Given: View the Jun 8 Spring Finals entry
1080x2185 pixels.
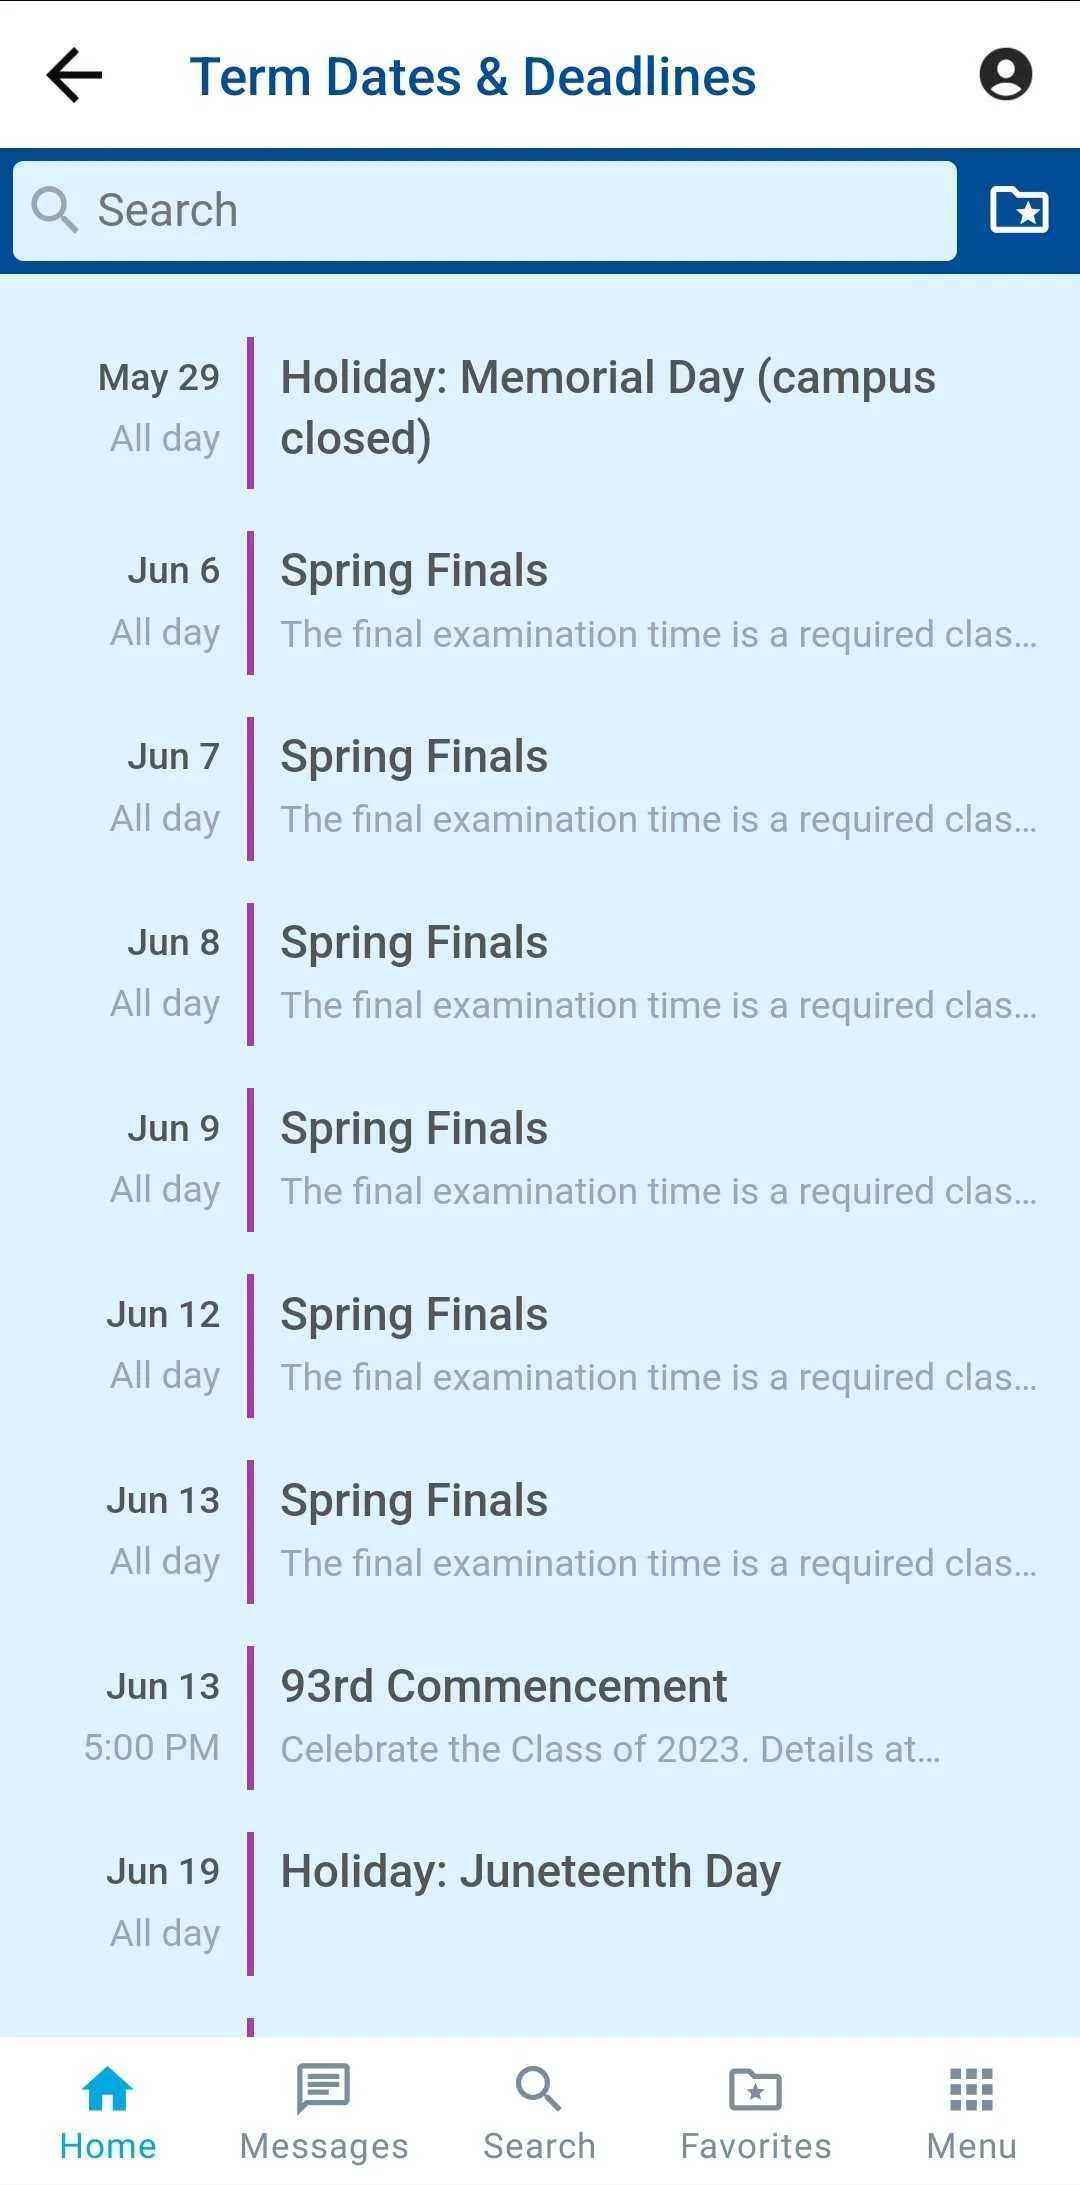Looking at the screenshot, I should (x=540, y=974).
